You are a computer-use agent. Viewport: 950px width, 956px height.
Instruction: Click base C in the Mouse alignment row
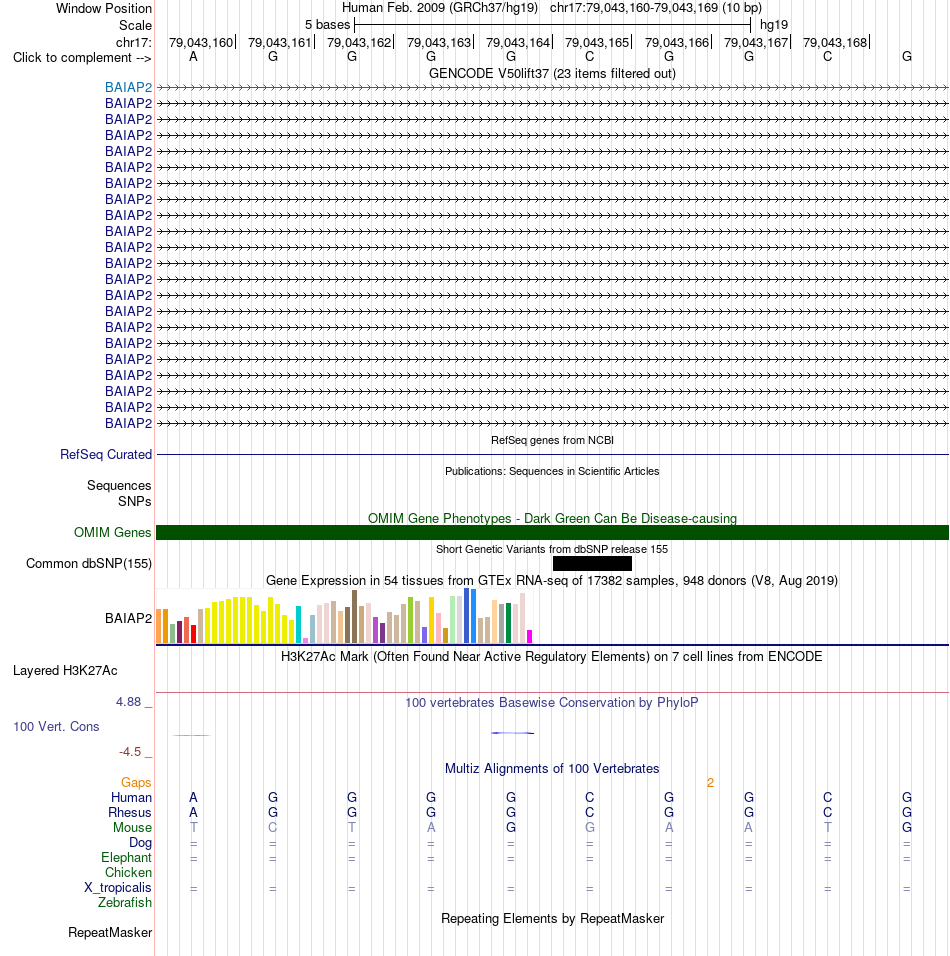(273, 827)
